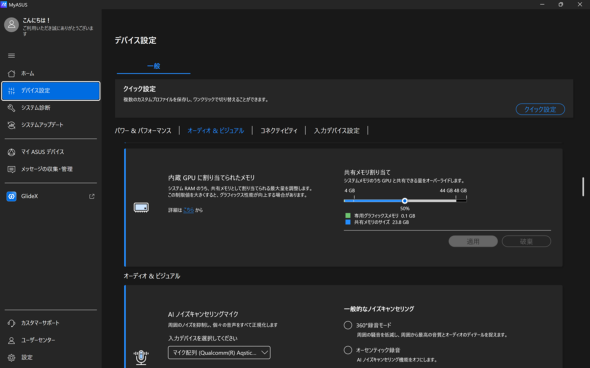Click the システムアップデート icon
The image size is (590, 368).
point(11,125)
